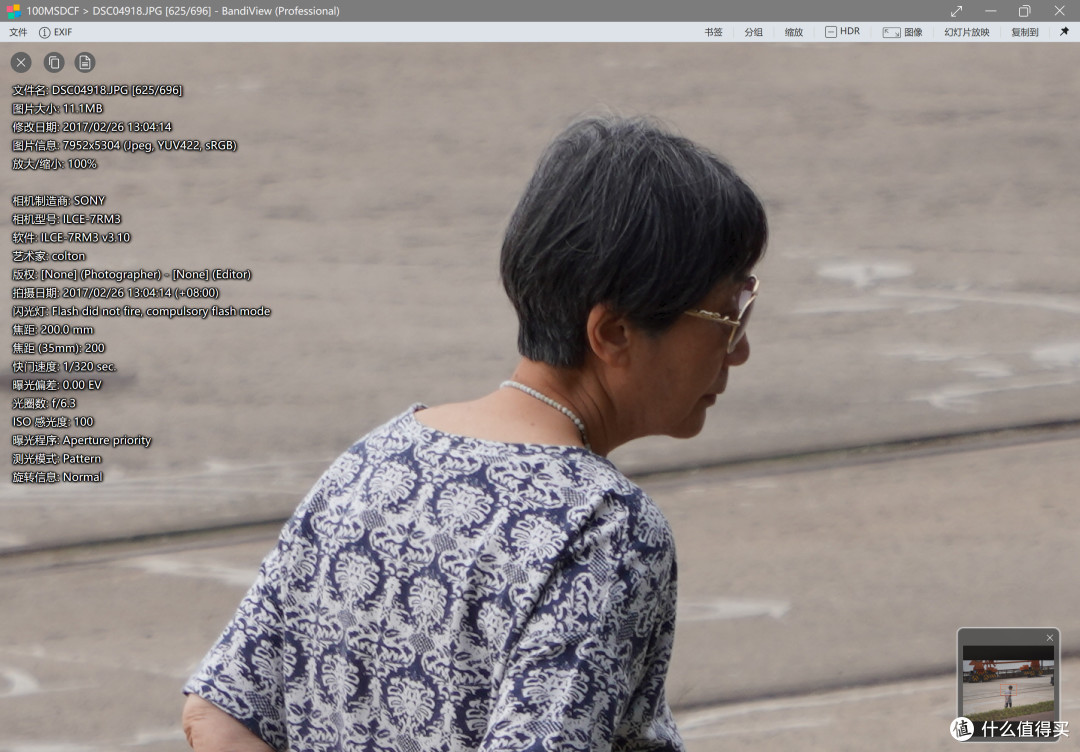Image resolution: width=1080 pixels, height=752 pixels.
Task: Open EXIF details as text document
Action: point(85,63)
